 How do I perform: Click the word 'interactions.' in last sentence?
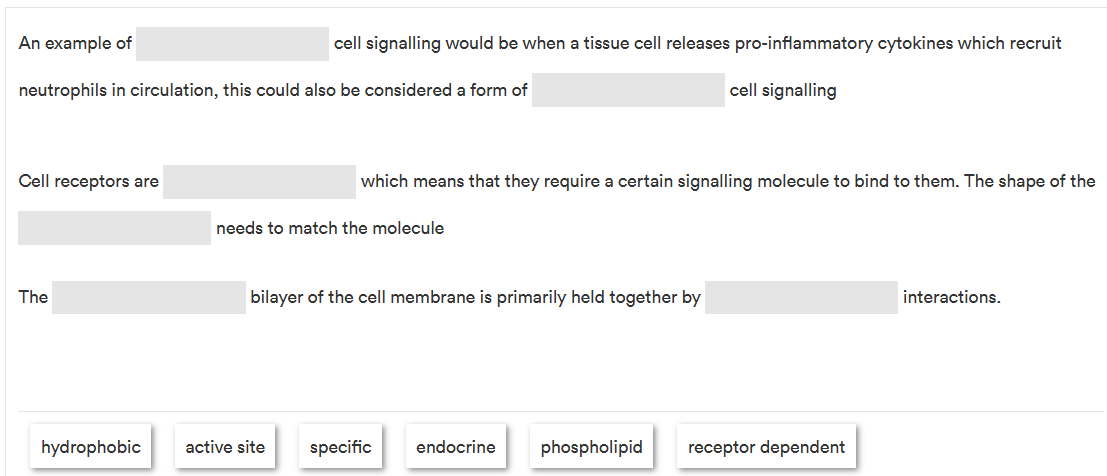[x=951, y=297]
